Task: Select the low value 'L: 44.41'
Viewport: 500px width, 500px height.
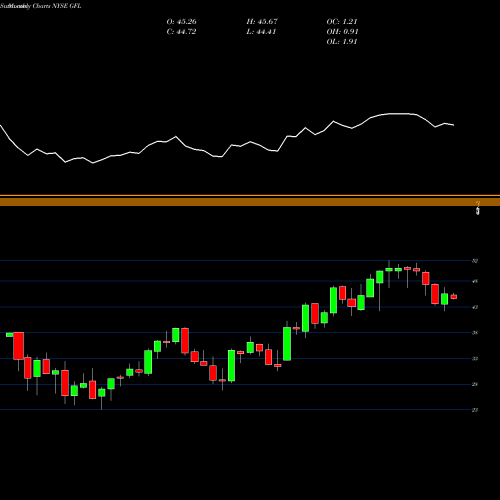Action: tap(261, 32)
